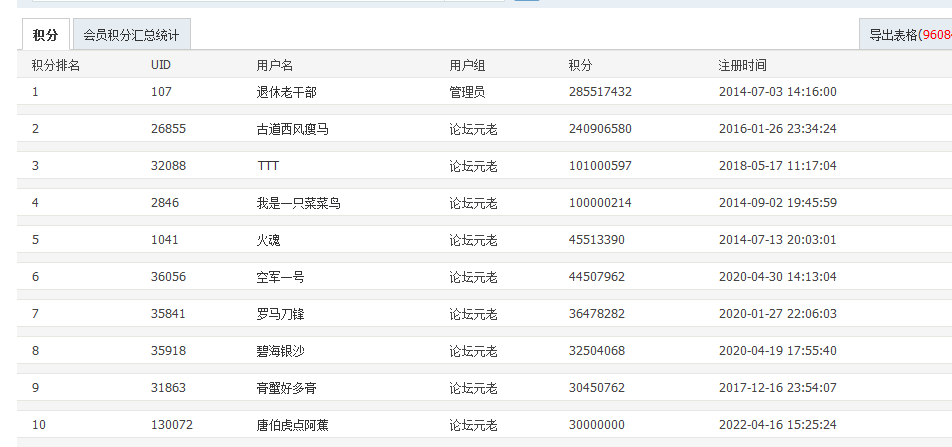Click 论坛元老 in the 火魂 row
Viewport: 952px width, 447px height.
point(473,240)
